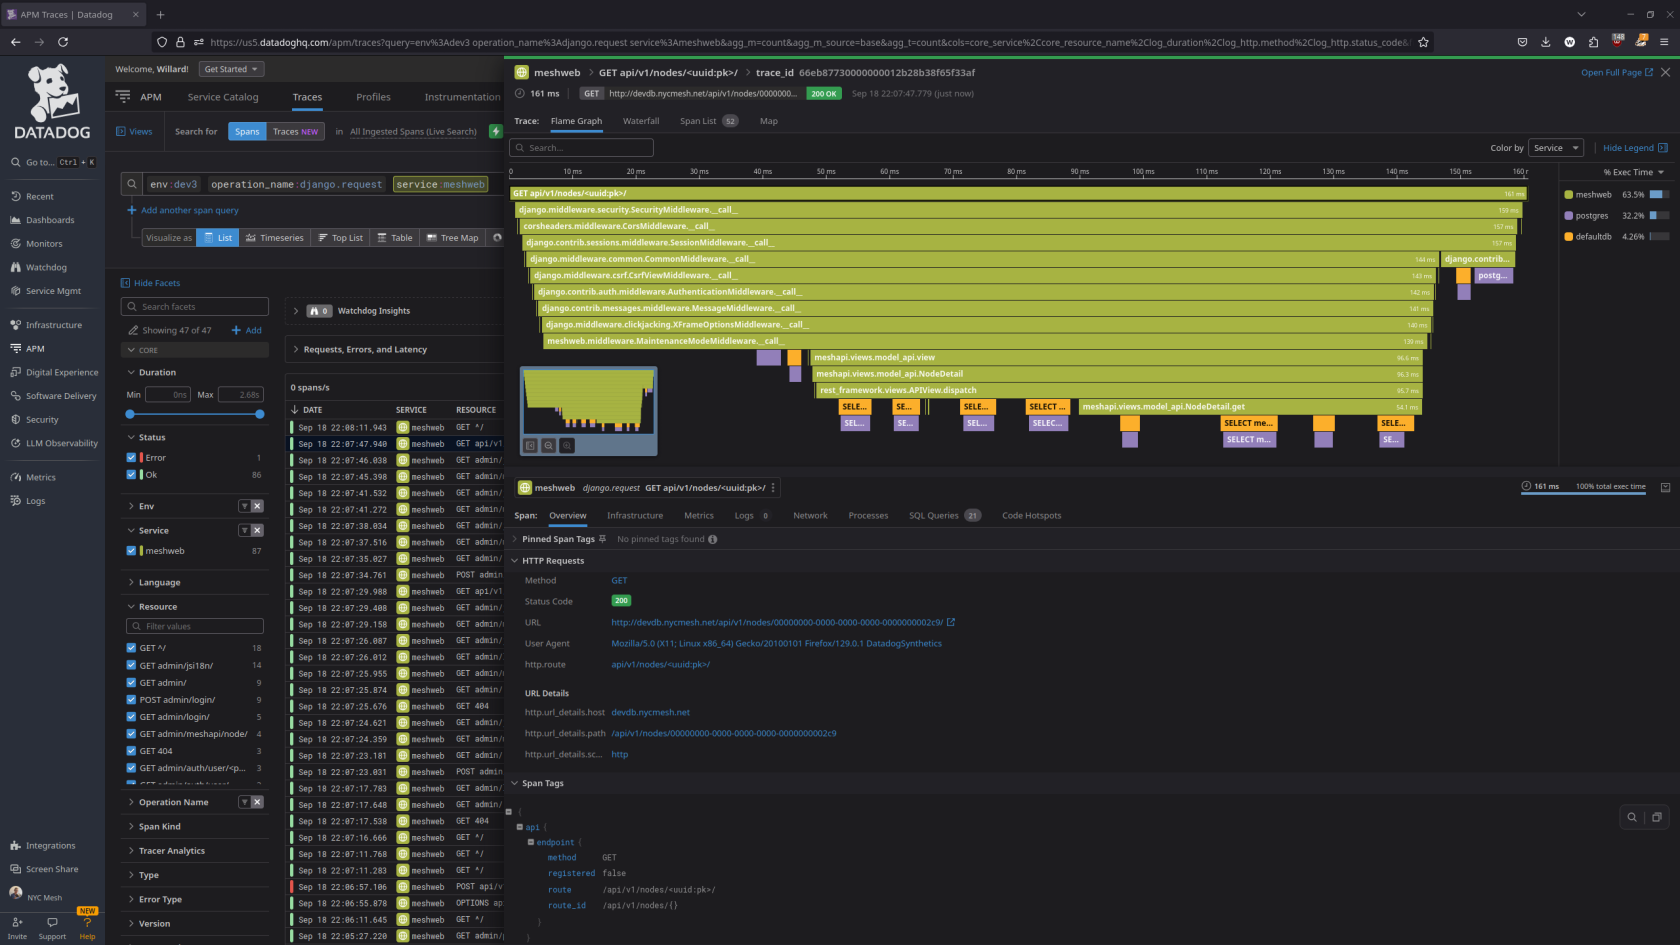Open Software Delivery in the sidebar
This screenshot has width=1680, height=945.
53,396
